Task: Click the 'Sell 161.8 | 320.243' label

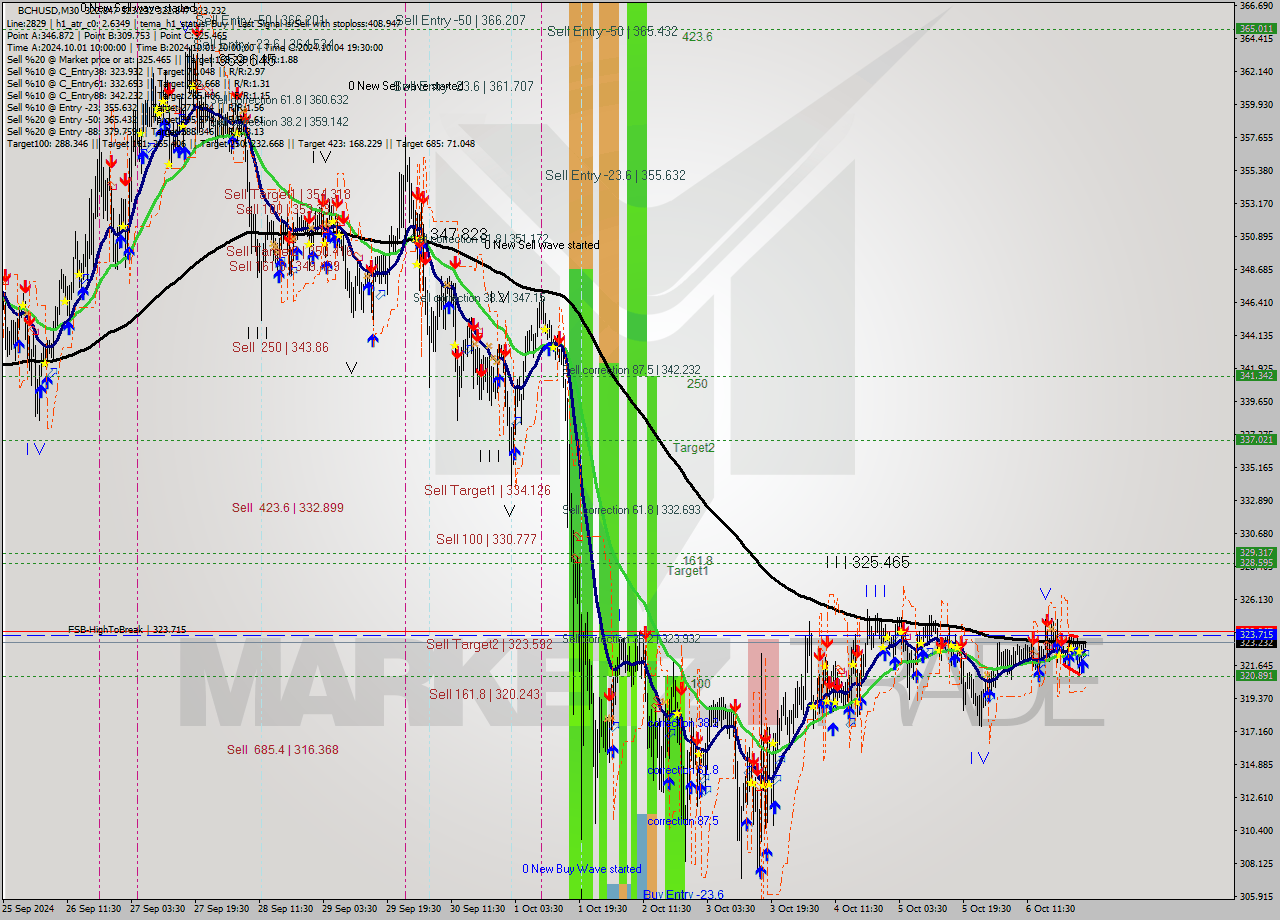Action: 484,694
